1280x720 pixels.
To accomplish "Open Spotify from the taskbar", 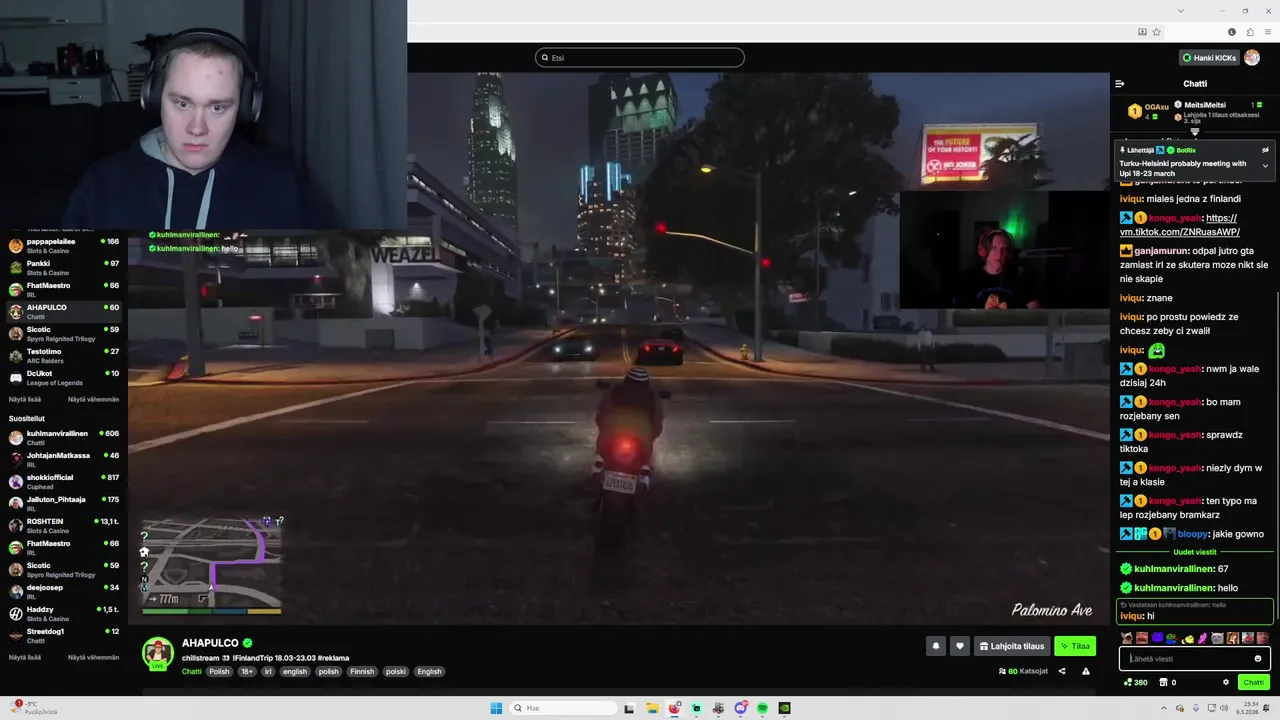I will point(762,708).
